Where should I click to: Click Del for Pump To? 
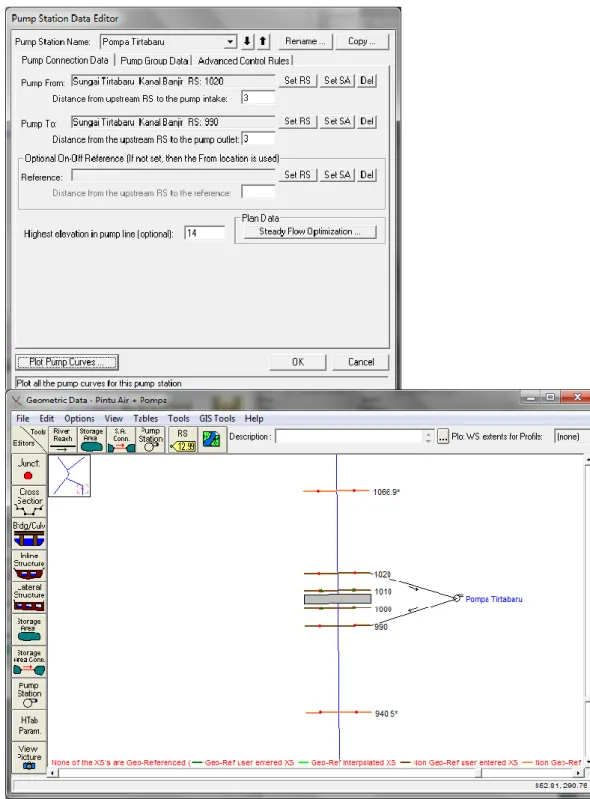tap(366, 121)
